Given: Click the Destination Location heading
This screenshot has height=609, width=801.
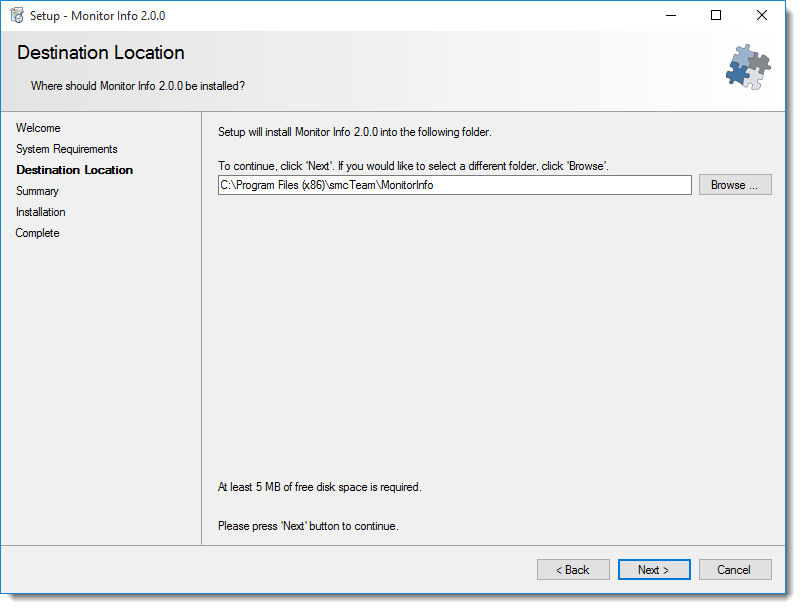Looking at the screenshot, I should click(x=101, y=53).
